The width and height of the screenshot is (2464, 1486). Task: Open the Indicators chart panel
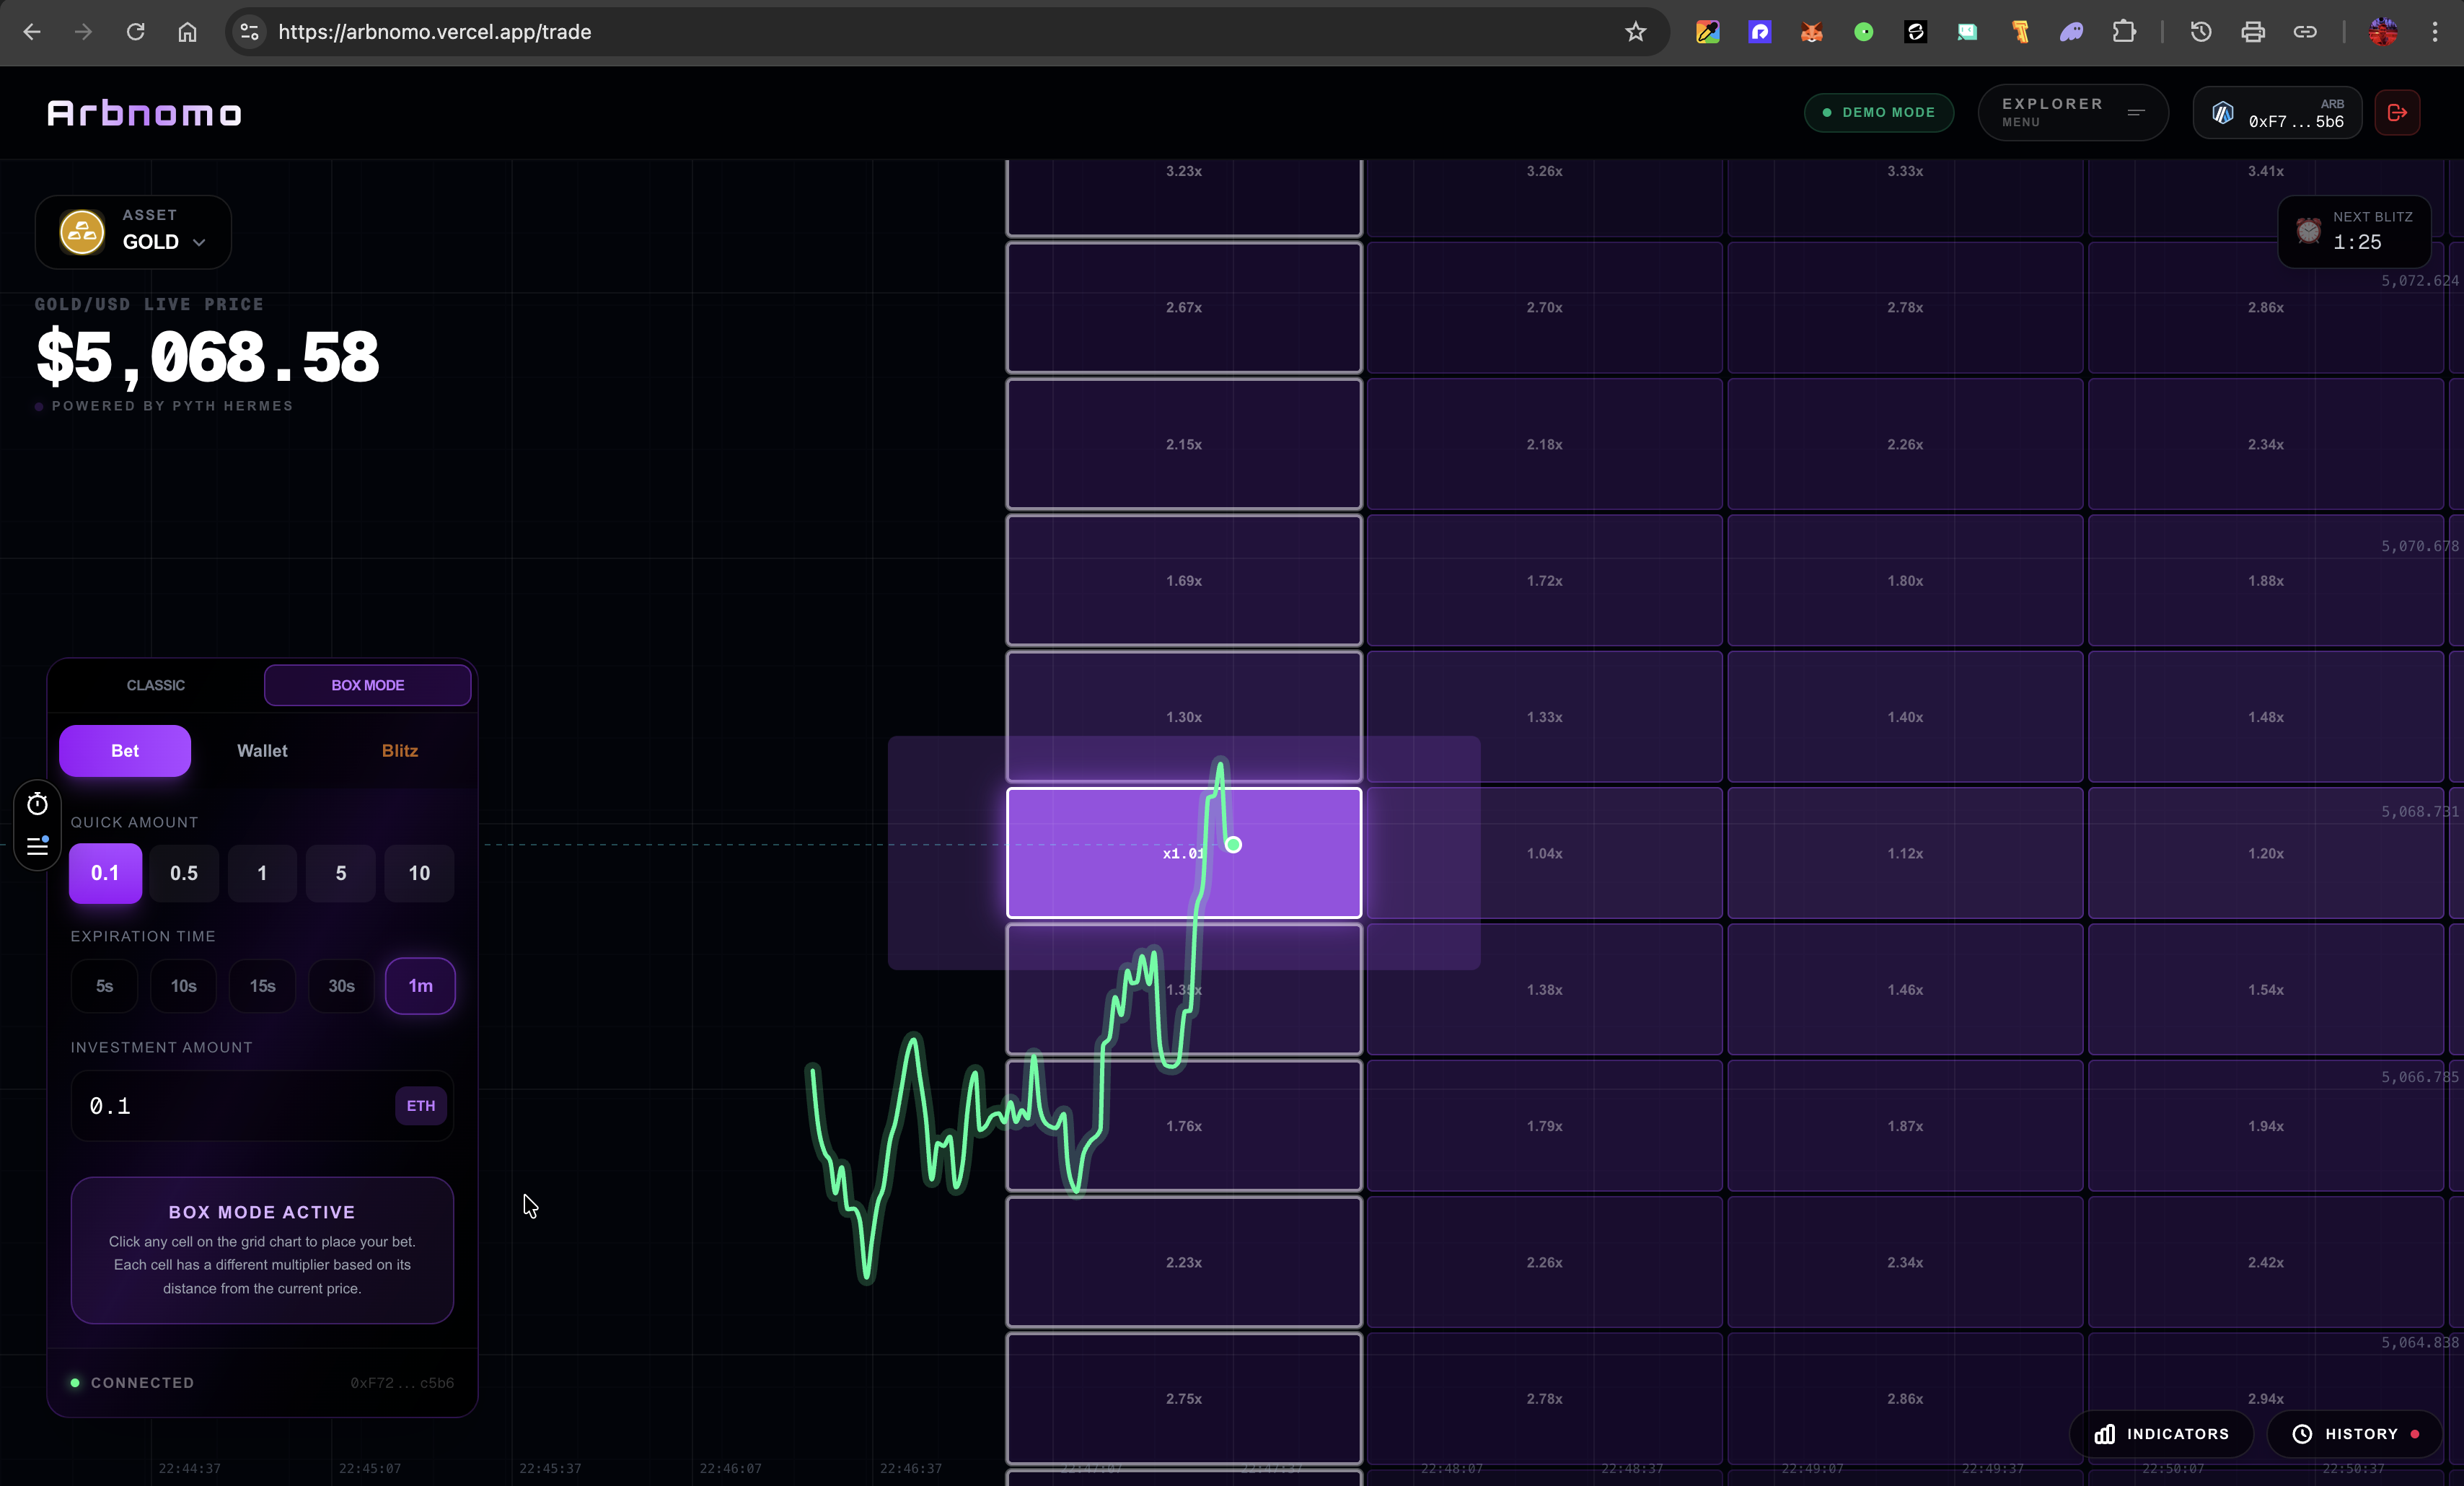2162,1433
